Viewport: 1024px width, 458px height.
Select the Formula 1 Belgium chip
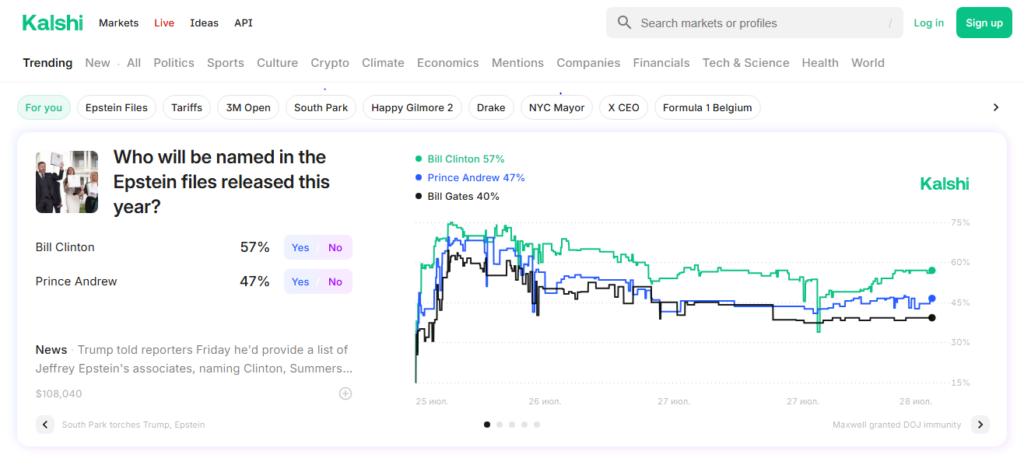click(707, 107)
